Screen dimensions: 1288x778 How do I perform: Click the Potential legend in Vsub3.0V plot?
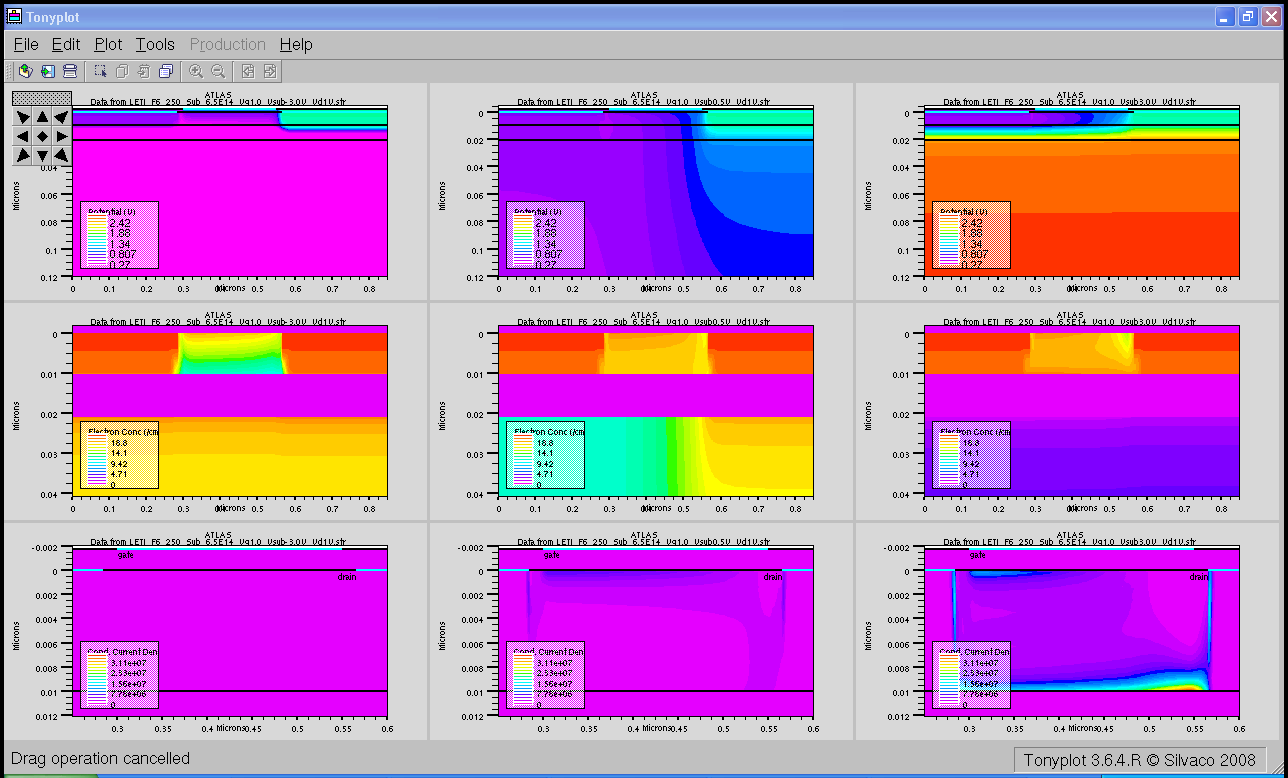pos(971,235)
